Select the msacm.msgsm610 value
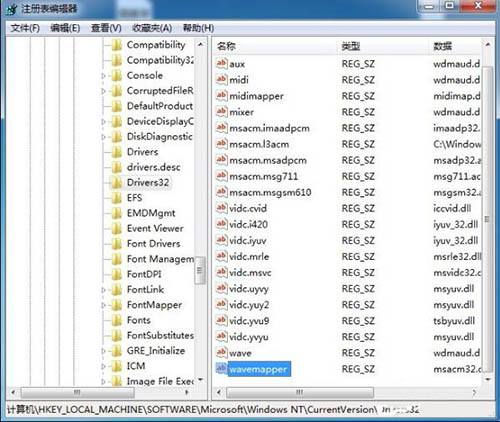 click(270, 192)
